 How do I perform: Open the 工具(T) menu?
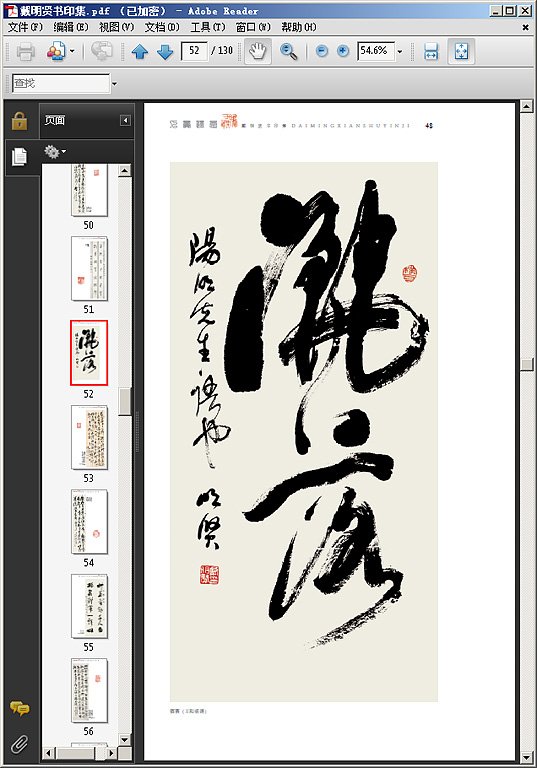[x=207, y=27]
